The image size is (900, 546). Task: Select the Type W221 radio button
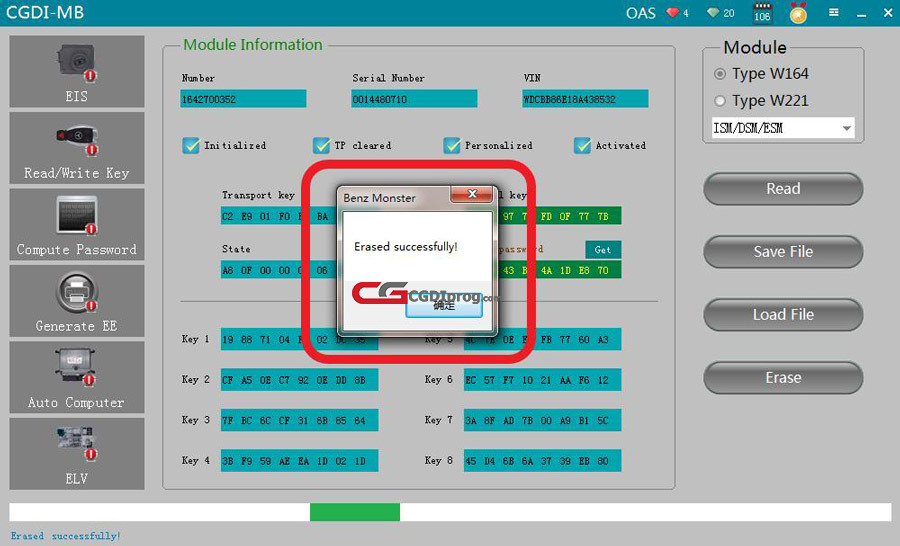pyautogui.click(x=720, y=101)
